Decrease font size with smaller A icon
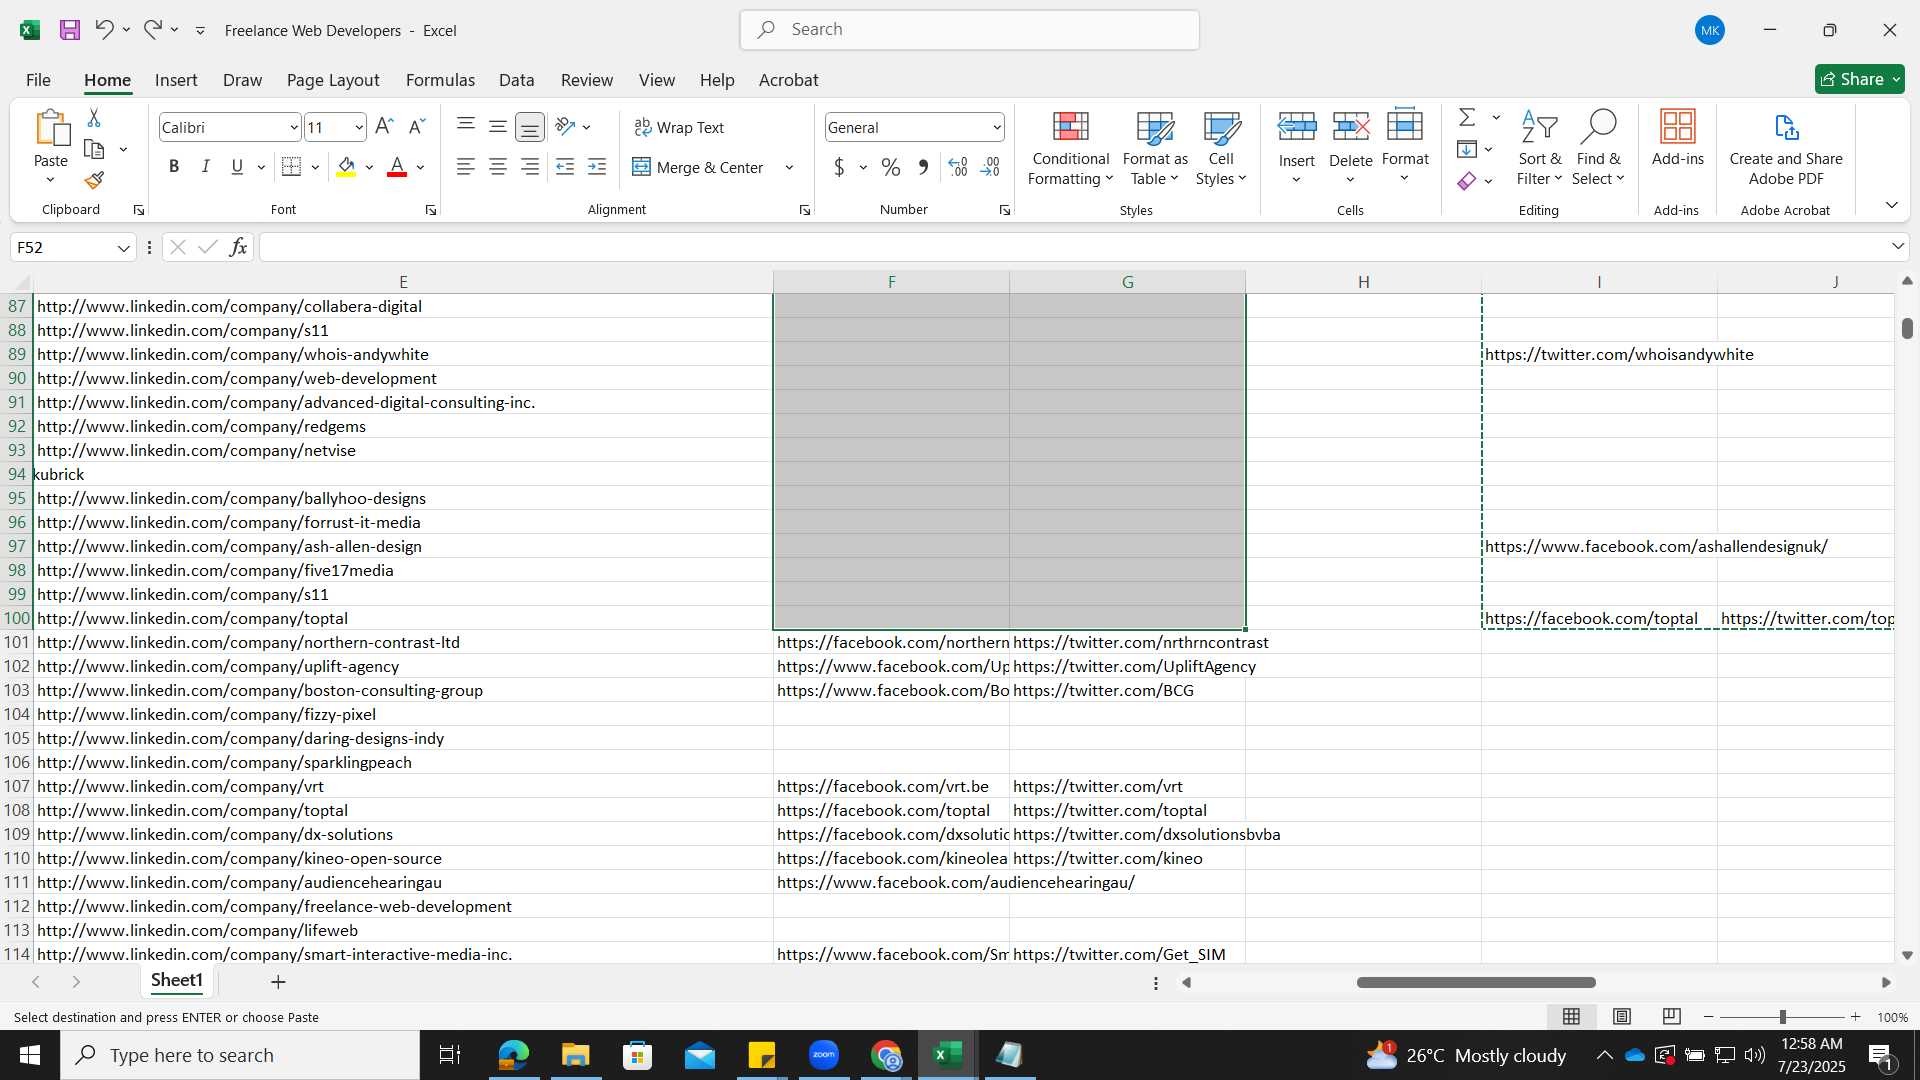Image resolution: width=1920 pixels, height=1080 pixels. pos(418,127)
